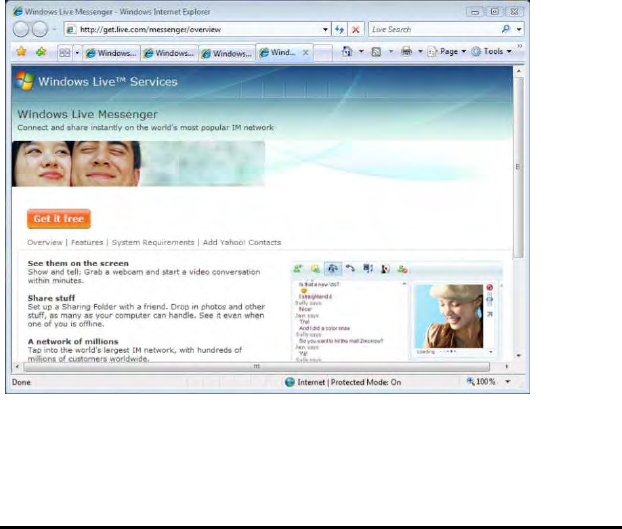Click the red stop webcam icon

coord(490,287)
